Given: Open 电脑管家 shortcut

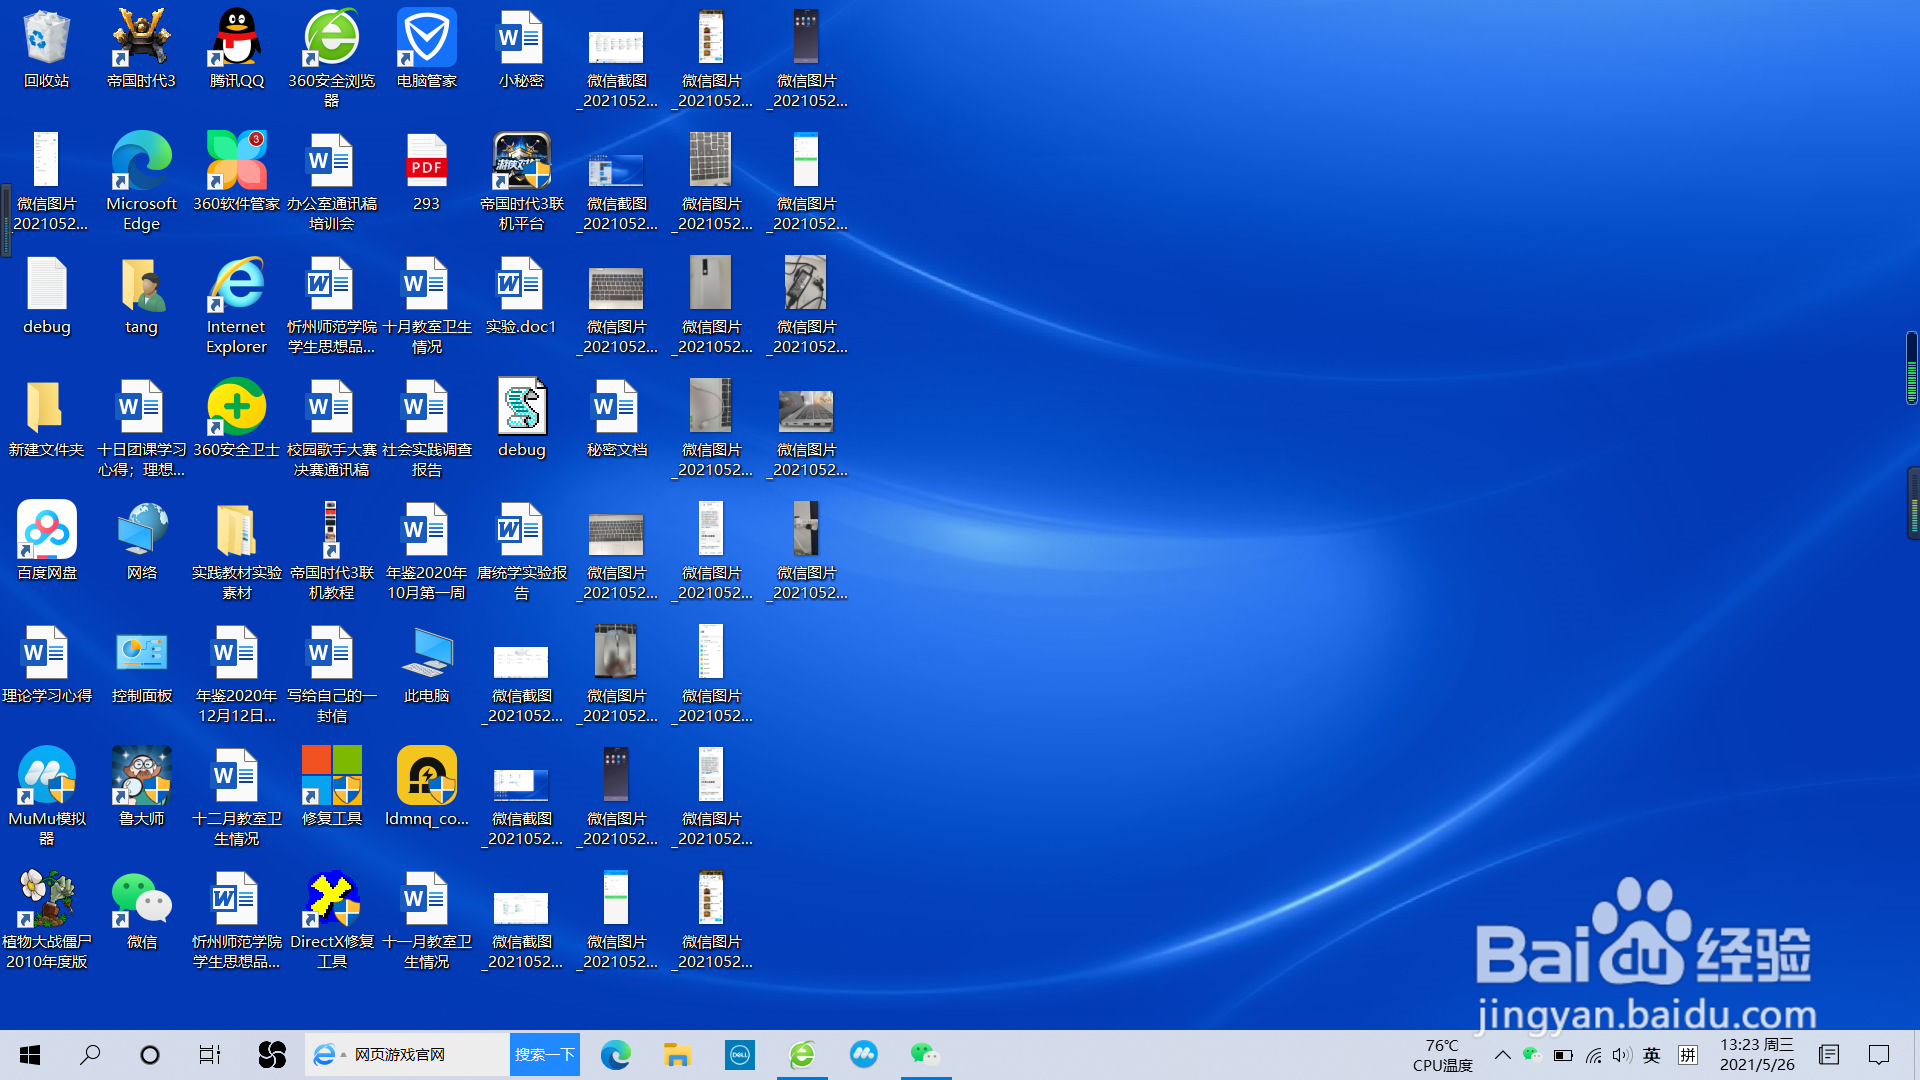Looking at the screenshot, I should point(426,49).
